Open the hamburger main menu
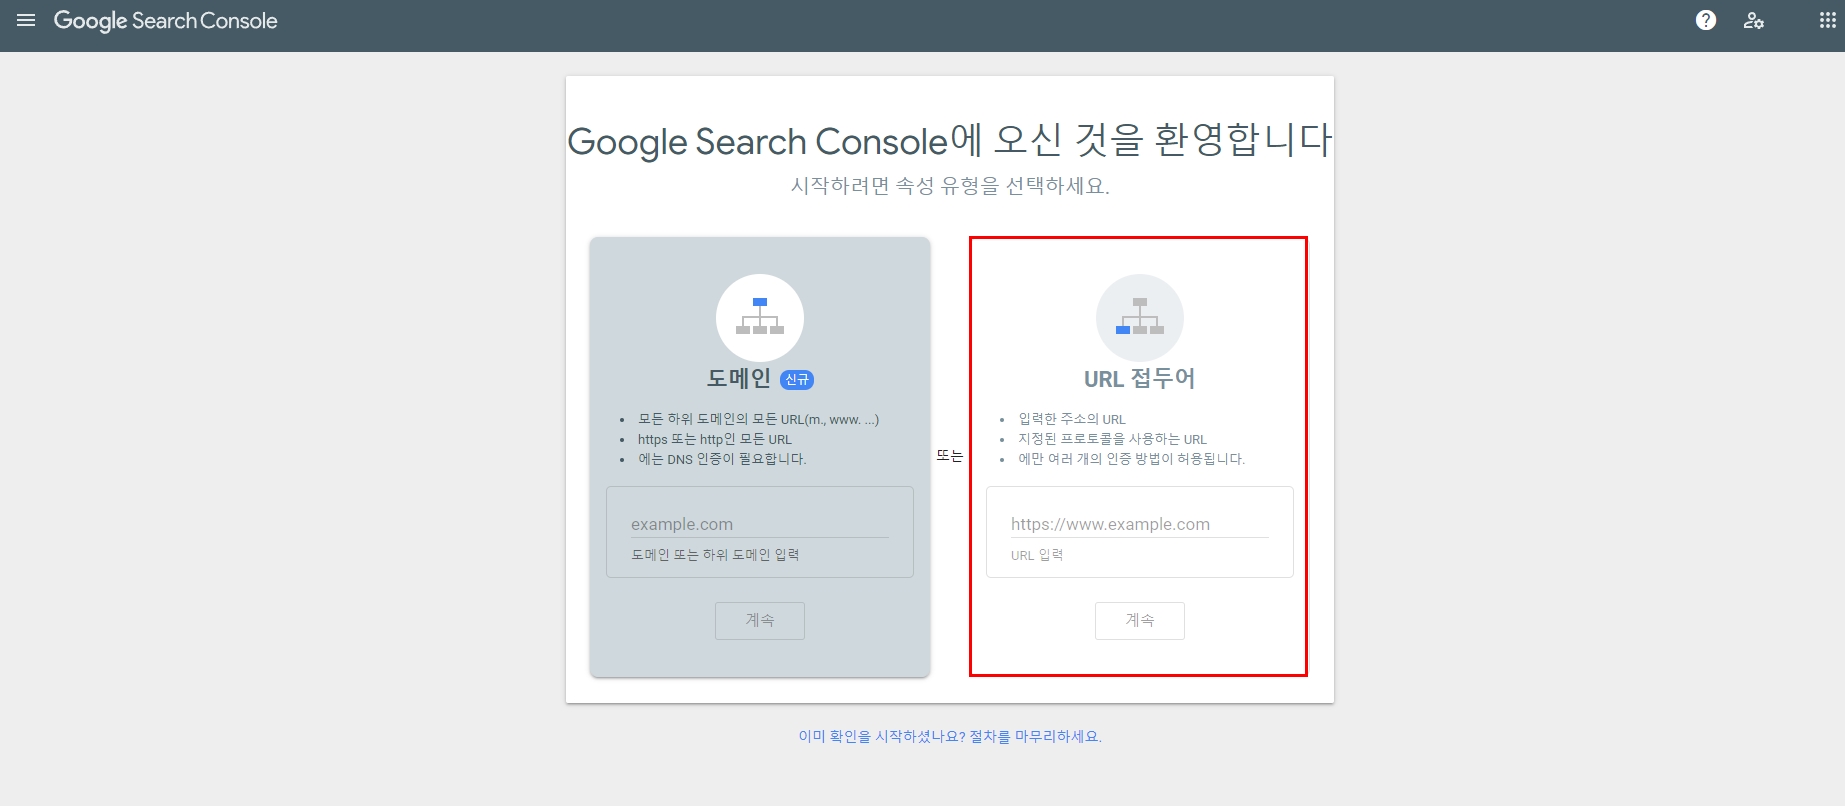 [x=26, y=21]
